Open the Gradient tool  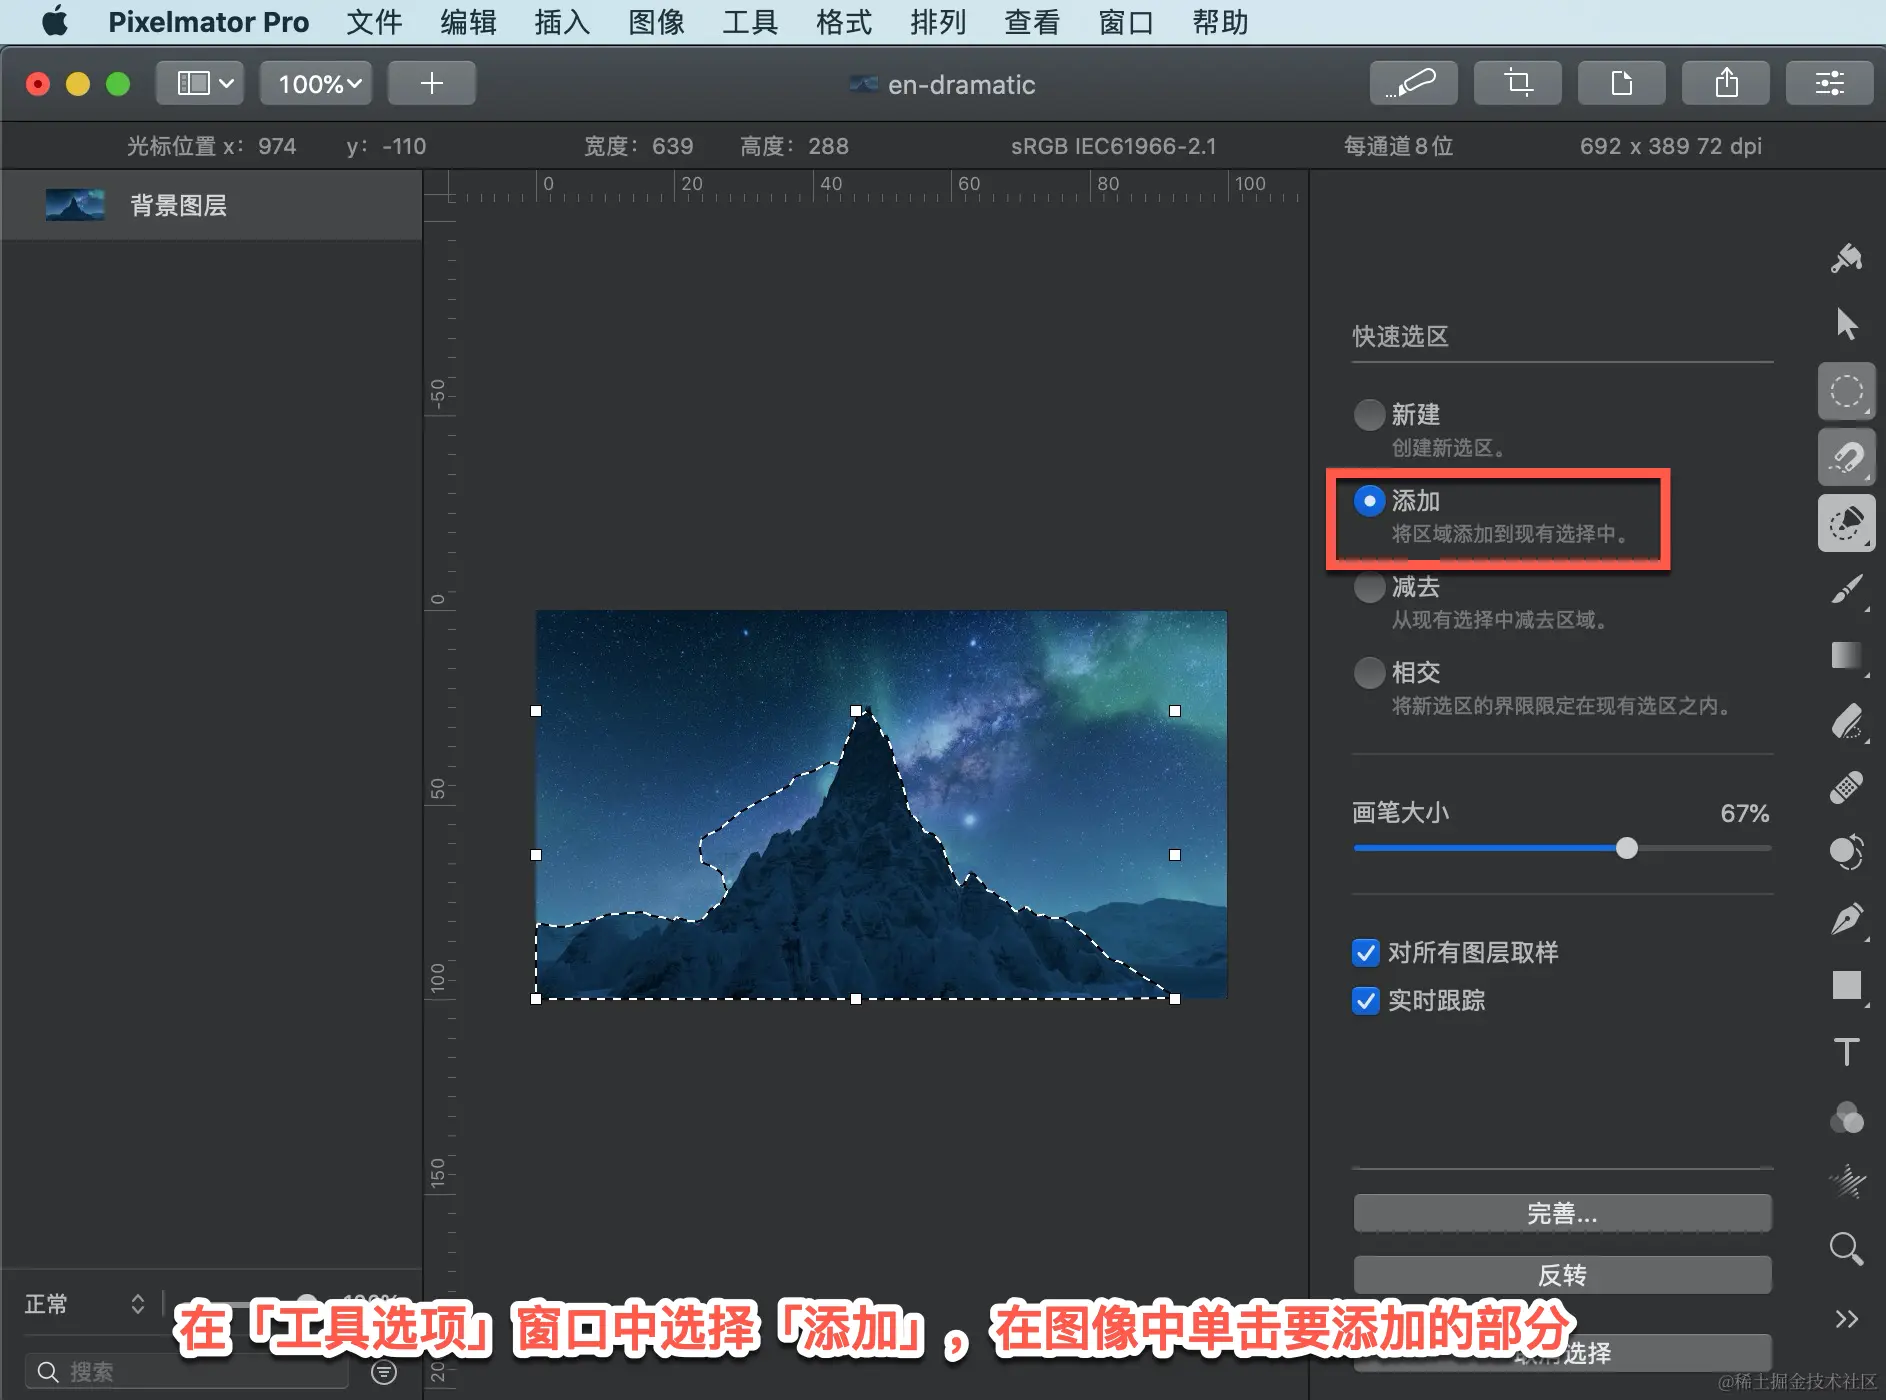click(1846, 656)
